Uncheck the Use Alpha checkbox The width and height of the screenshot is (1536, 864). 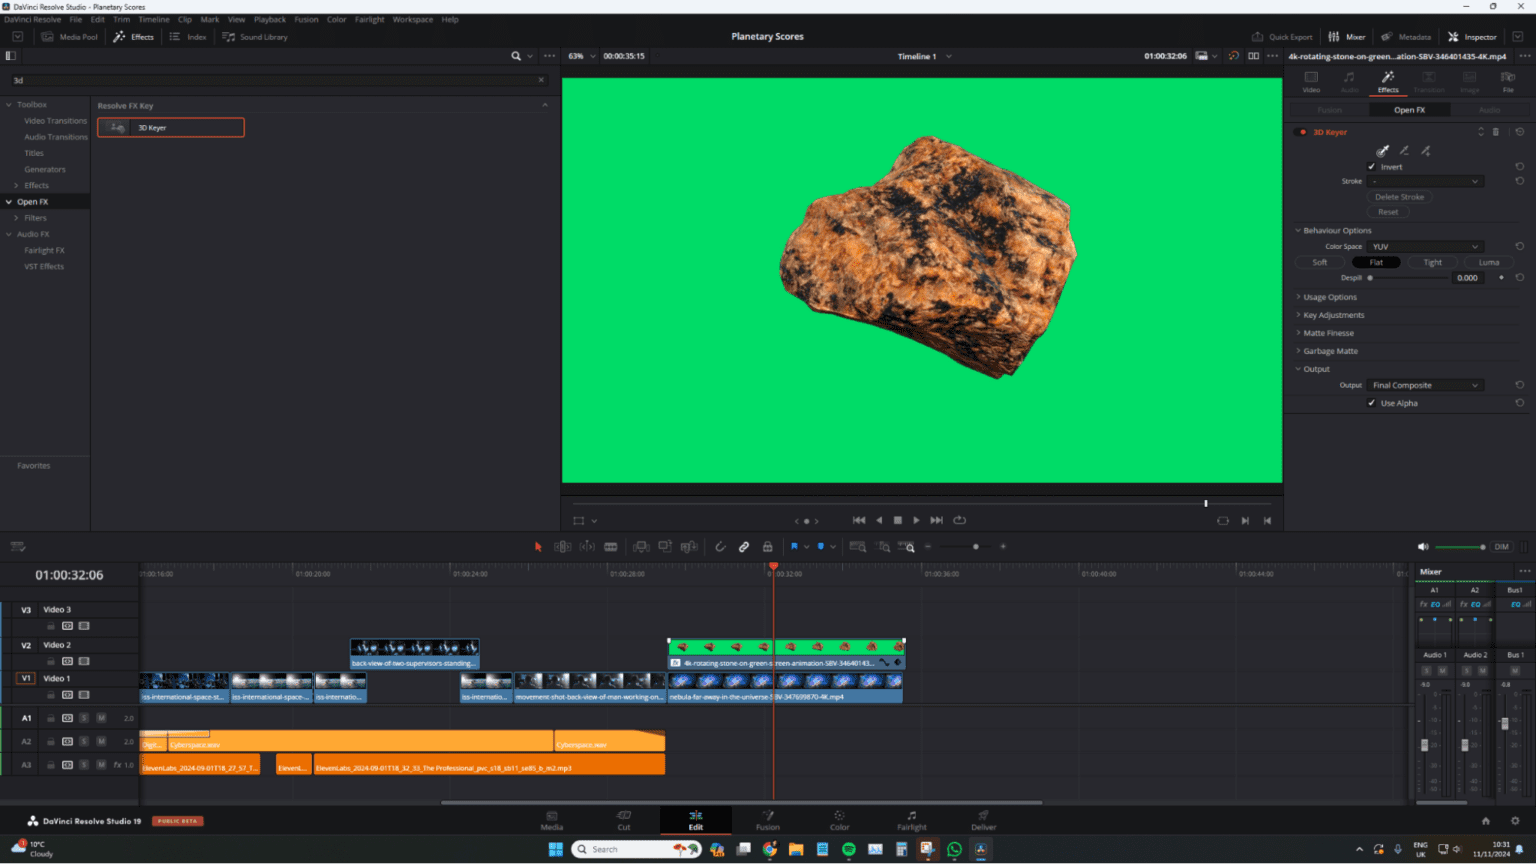click(1372, 403)
